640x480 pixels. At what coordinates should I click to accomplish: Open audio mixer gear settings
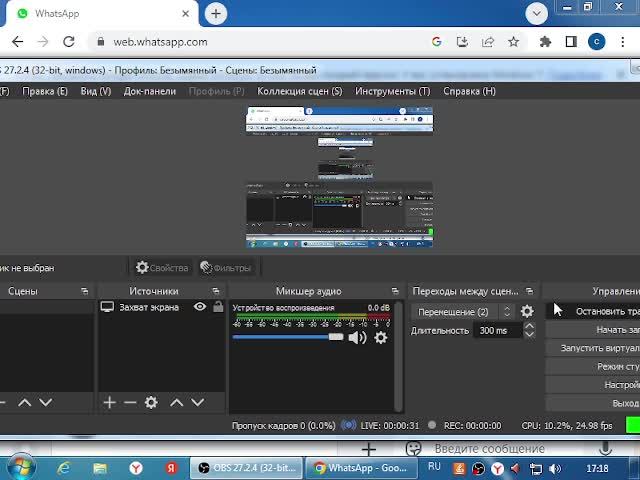(x=380, y=338)
